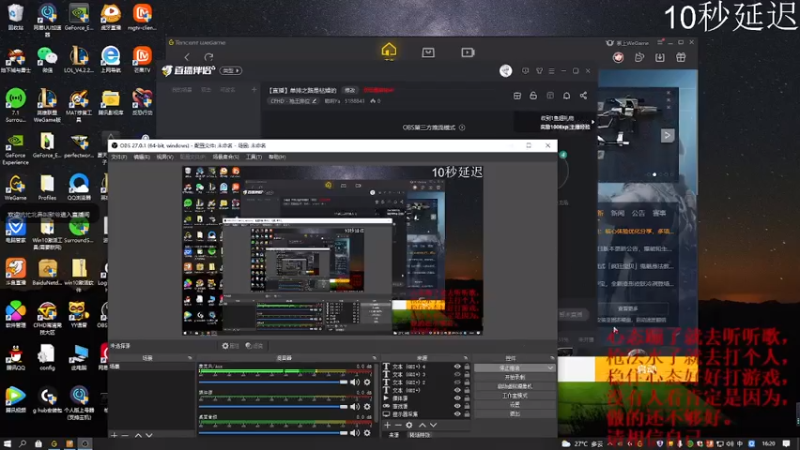800x450 pixels.
Task: Click 开始录制 button in Controls
Action: coord(514,377)
